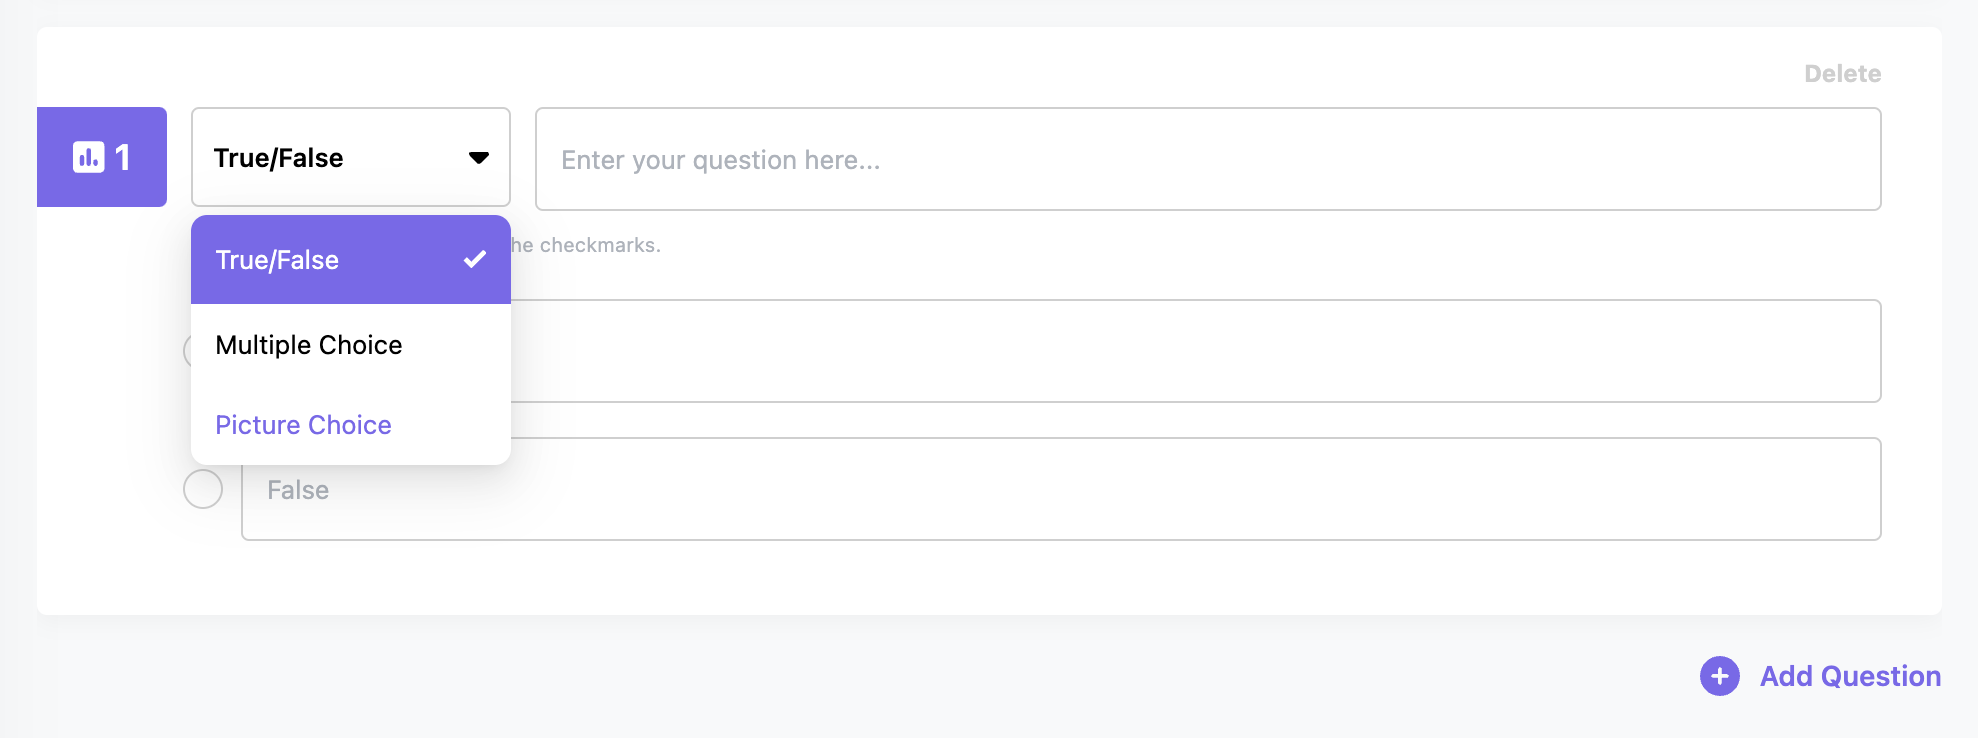Image resolution: width=1978 pixels, height=738 pixels.
Task: Click the plus icon beside Add Question
Action: click(1719, 677)
